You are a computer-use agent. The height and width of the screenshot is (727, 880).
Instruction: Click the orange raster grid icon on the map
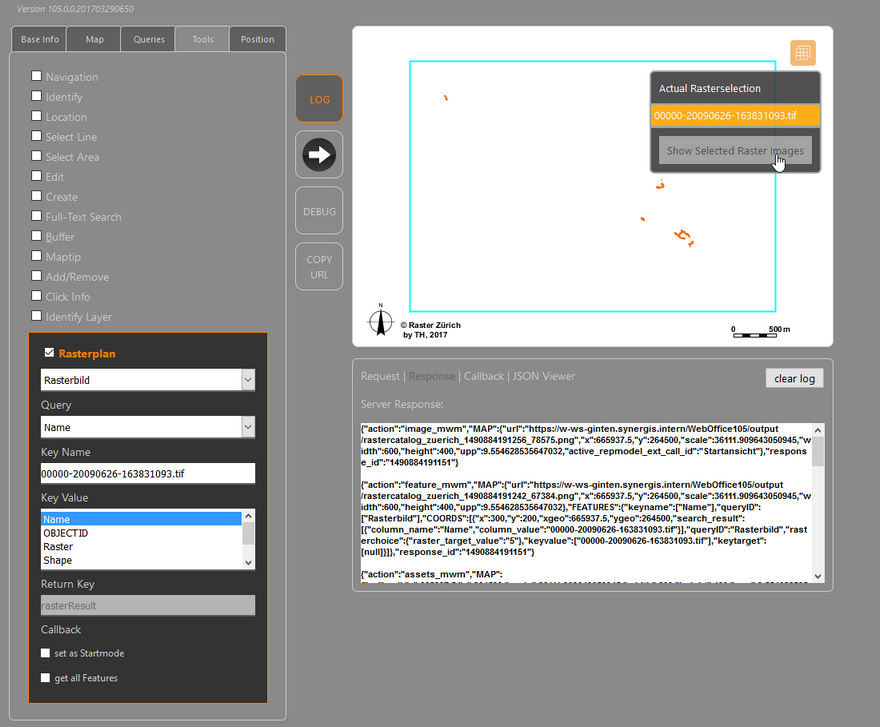click(802, 52)
